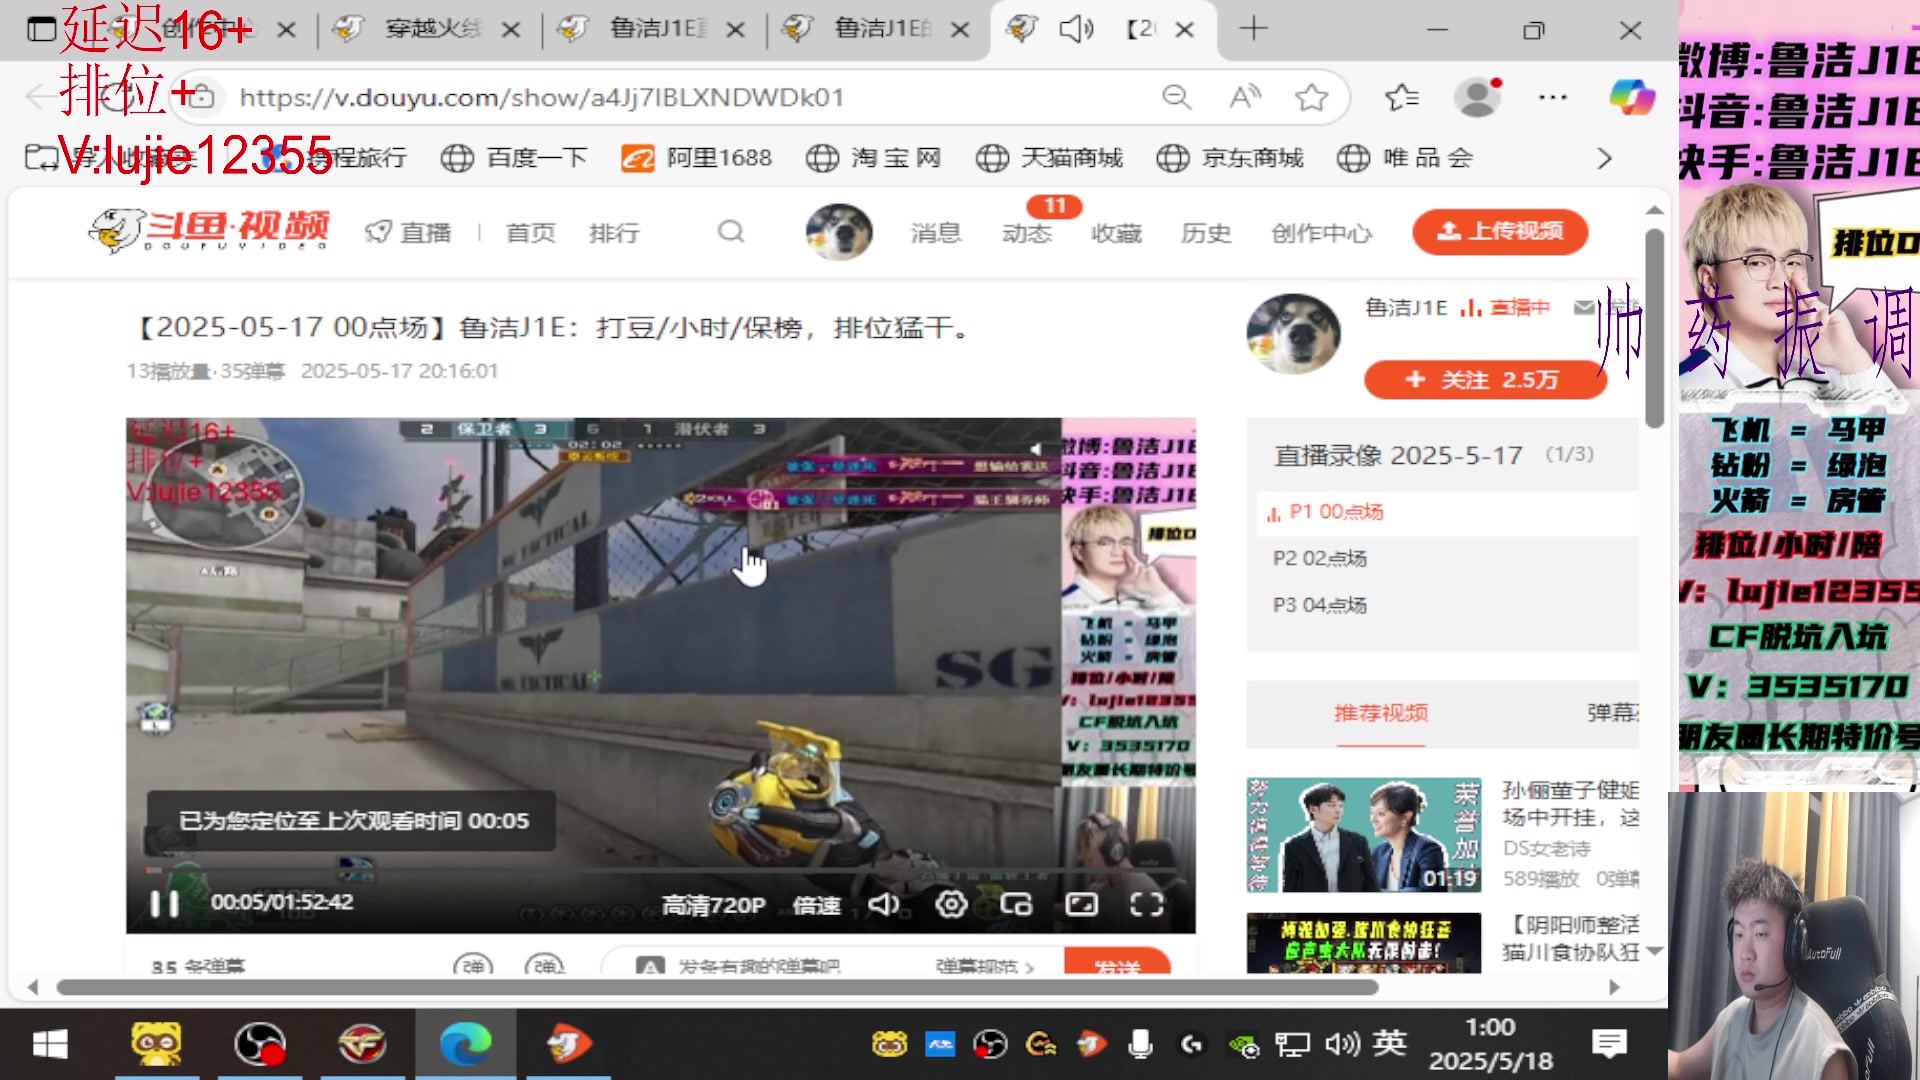
Task: Open Microsoft Edge from the taskbar
Action: pyautogui.click(x=466, y=1045)
